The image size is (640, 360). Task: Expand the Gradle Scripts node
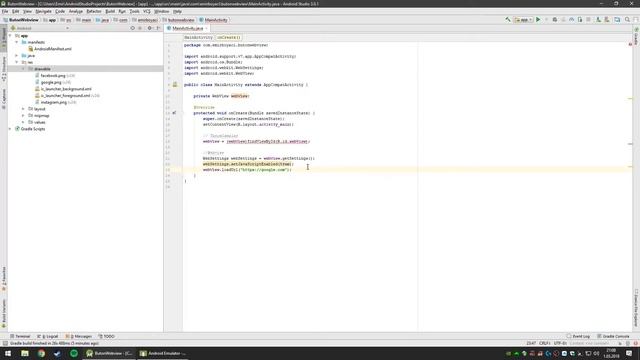tap(10, 129)
